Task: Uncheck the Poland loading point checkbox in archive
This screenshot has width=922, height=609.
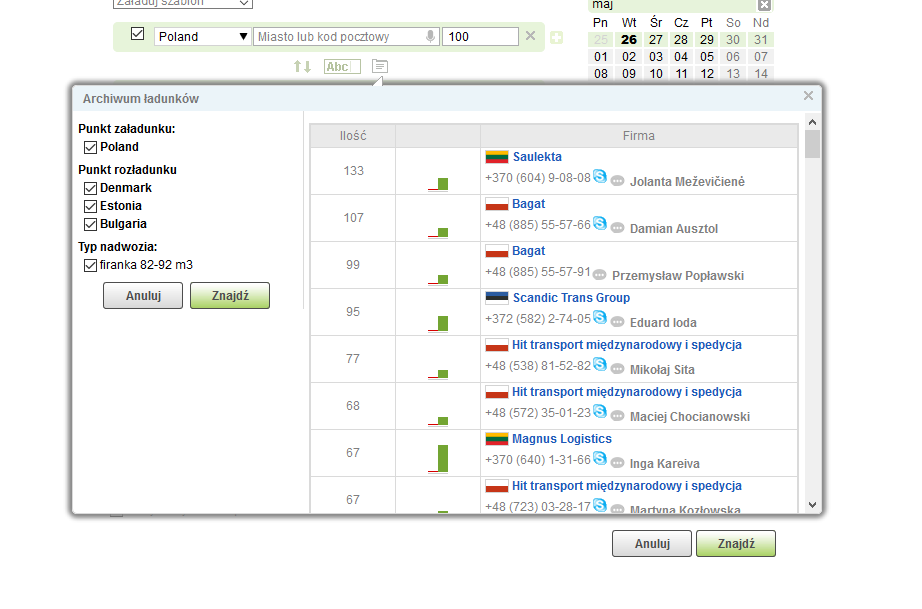Action: 90,147
